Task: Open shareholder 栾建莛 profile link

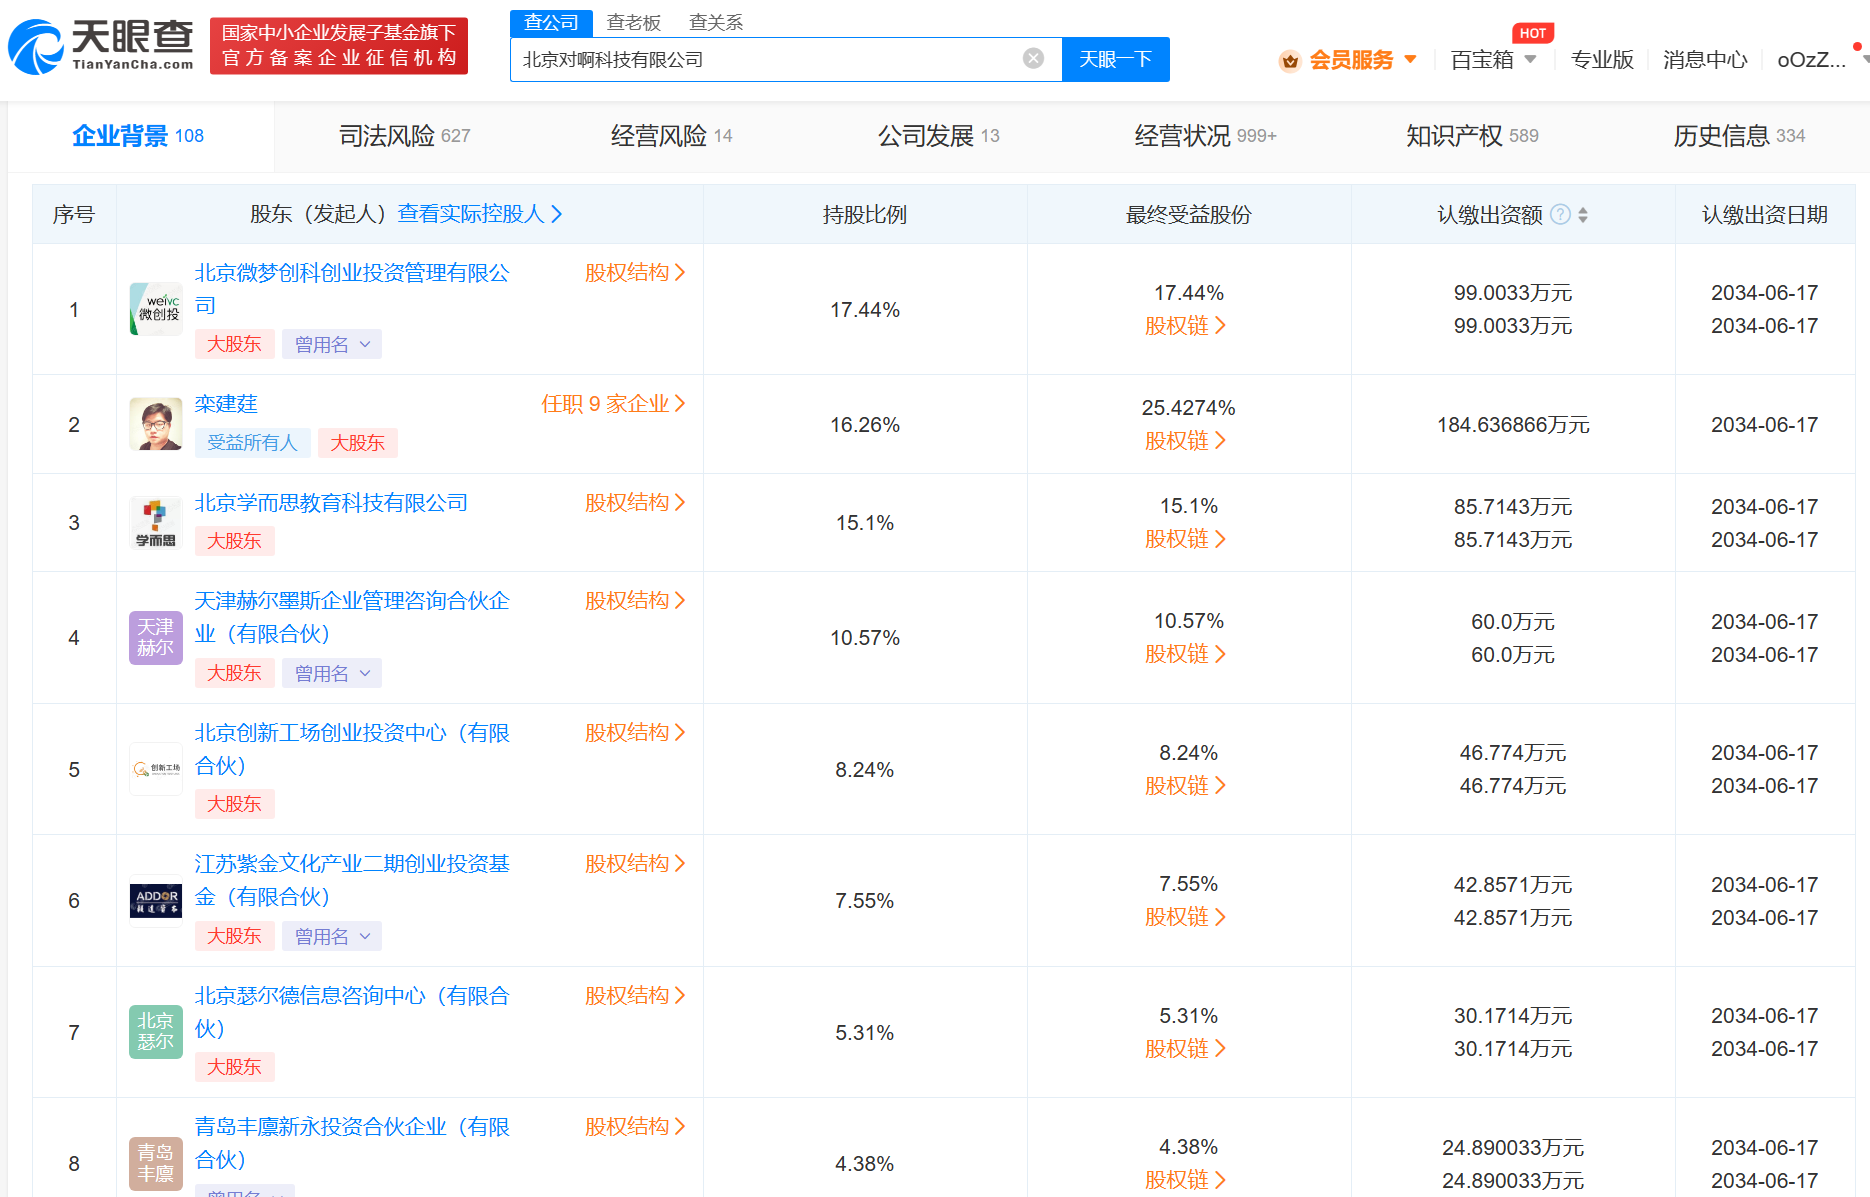Action: pos(226,404)
